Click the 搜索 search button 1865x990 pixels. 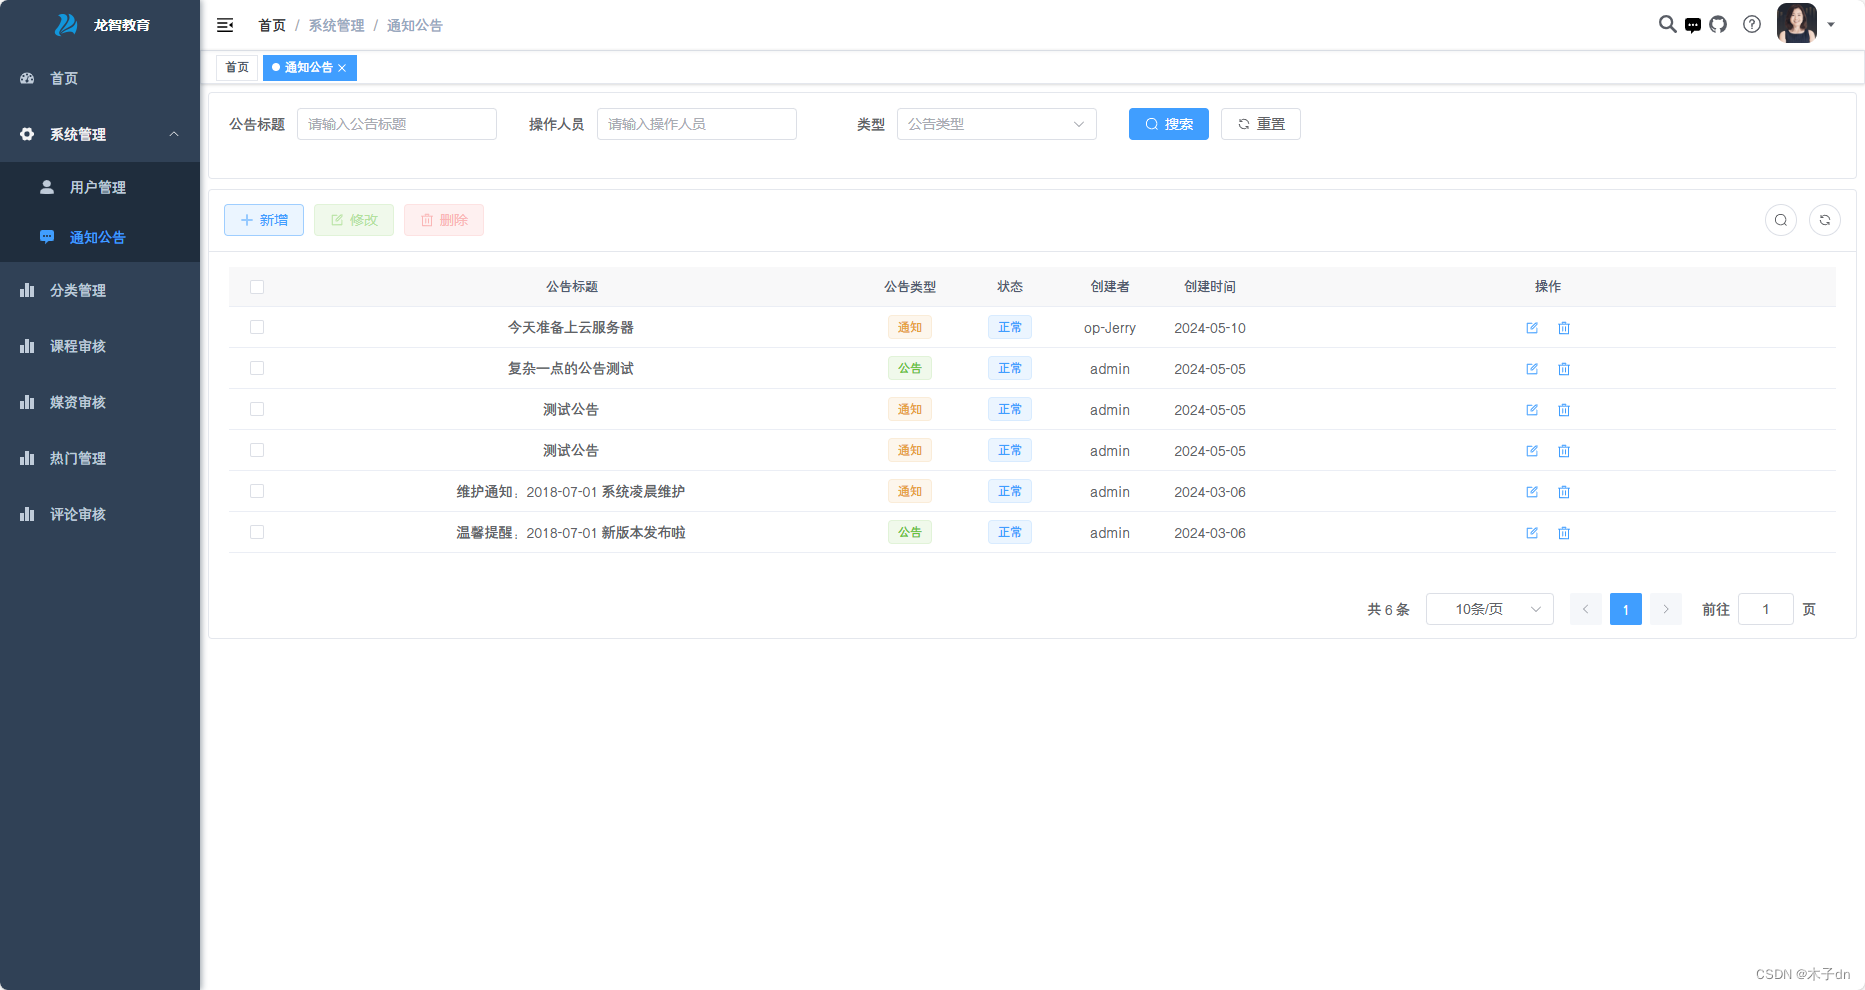(x=1169, y=124)
